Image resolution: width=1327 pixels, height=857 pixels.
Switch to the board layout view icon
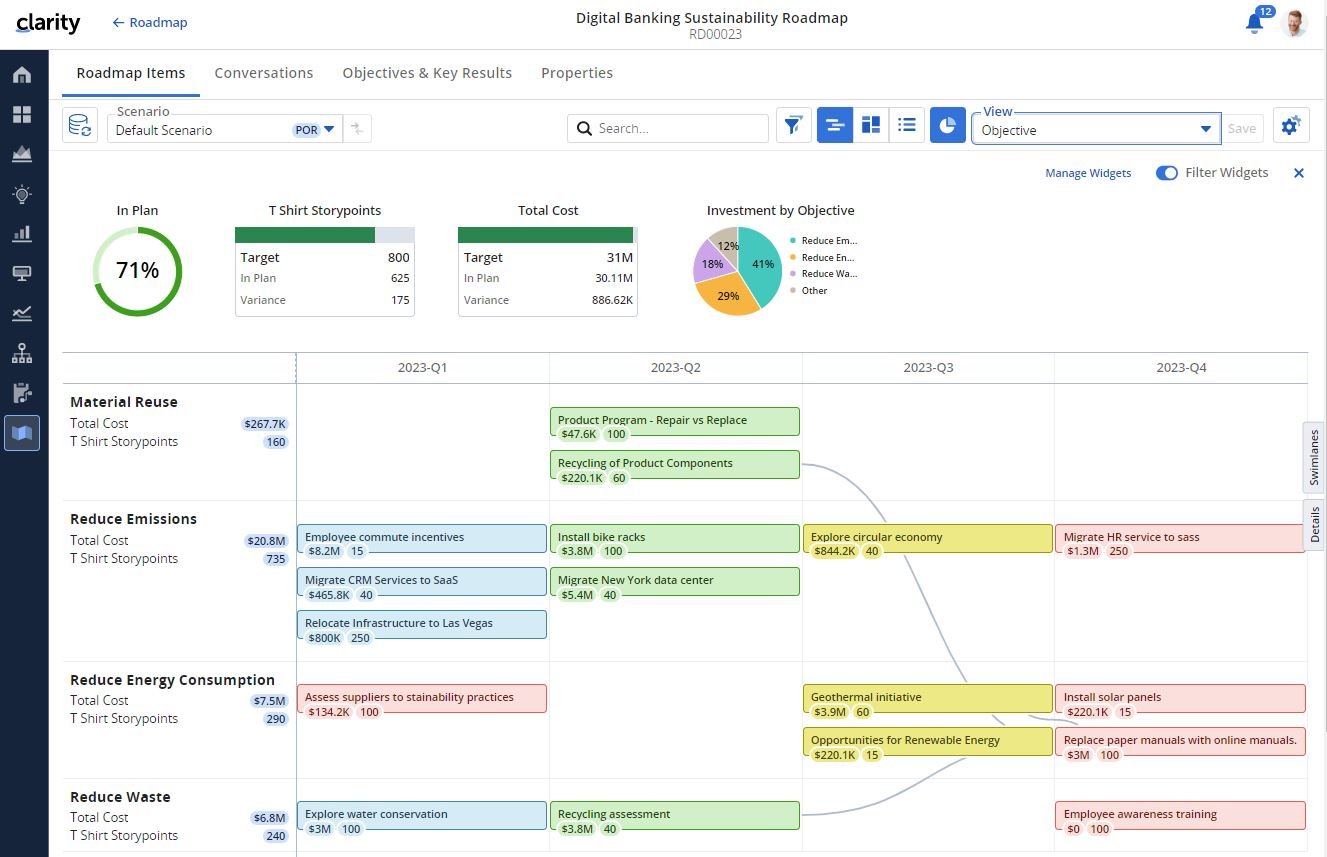coord(871,126)
